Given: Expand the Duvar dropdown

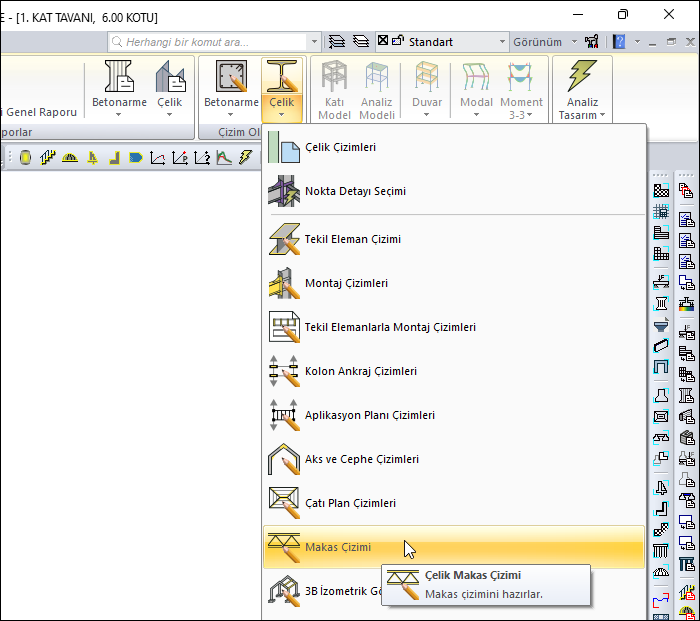Looking at the screenshot, I should tap(427, 108).
